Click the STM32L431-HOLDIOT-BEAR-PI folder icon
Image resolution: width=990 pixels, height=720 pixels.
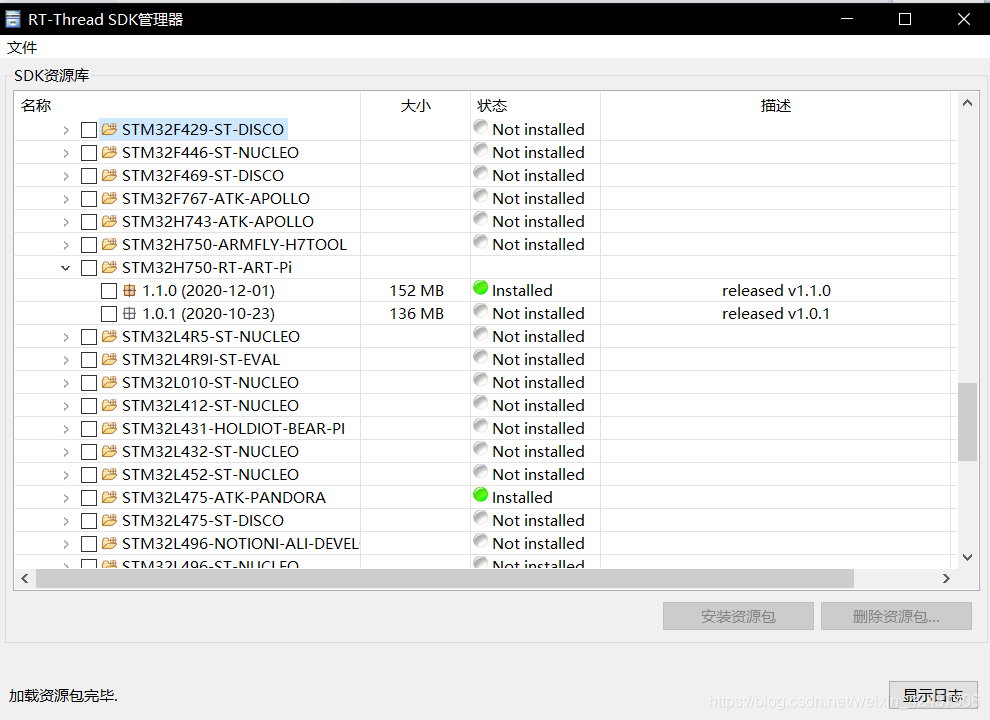(x=109, y=428)
